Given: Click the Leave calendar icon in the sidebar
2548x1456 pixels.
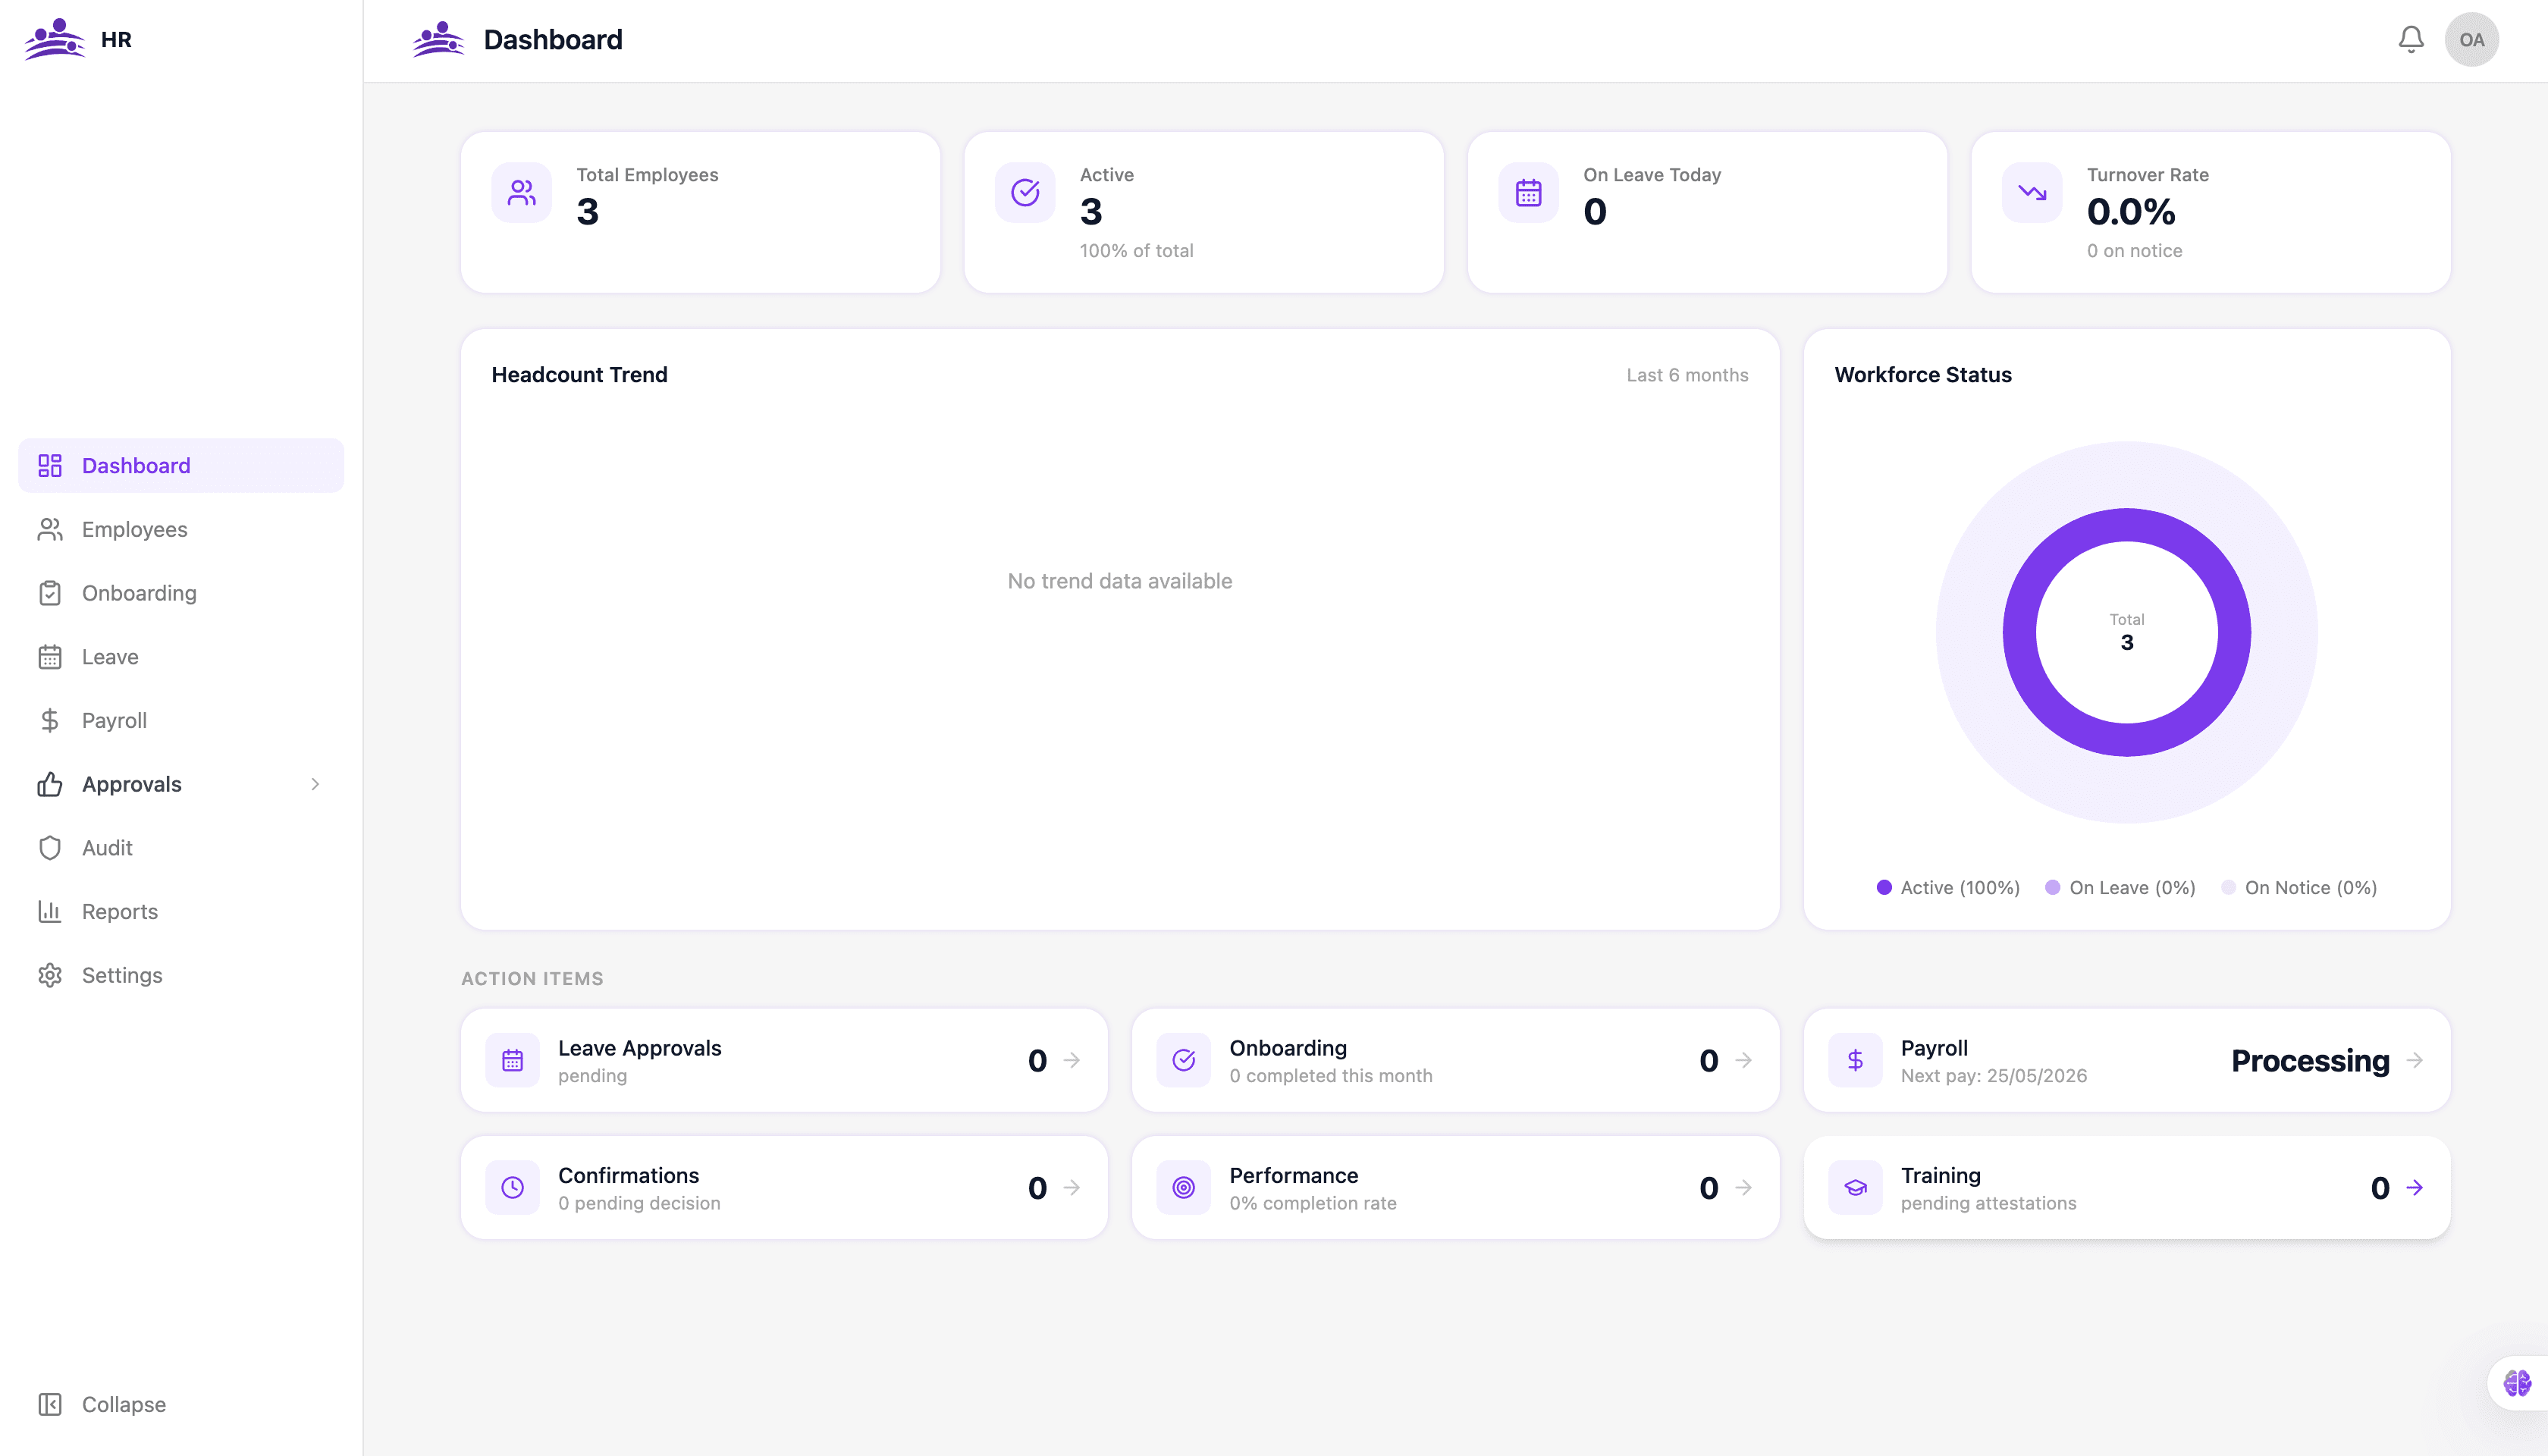Looking at the screenshot, I should click(x=50, y=657).
